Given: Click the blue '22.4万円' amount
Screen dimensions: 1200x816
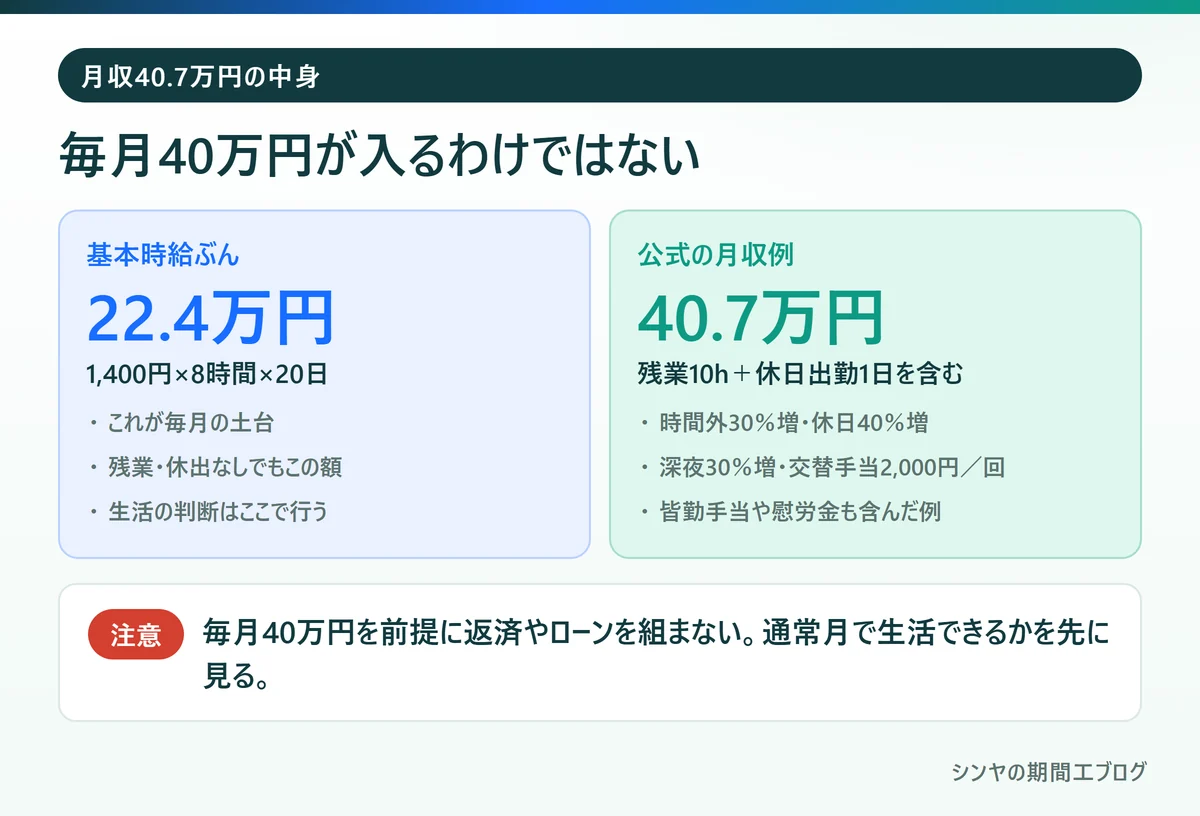Looking at the screenshot, I should click(x=210, y=318).
